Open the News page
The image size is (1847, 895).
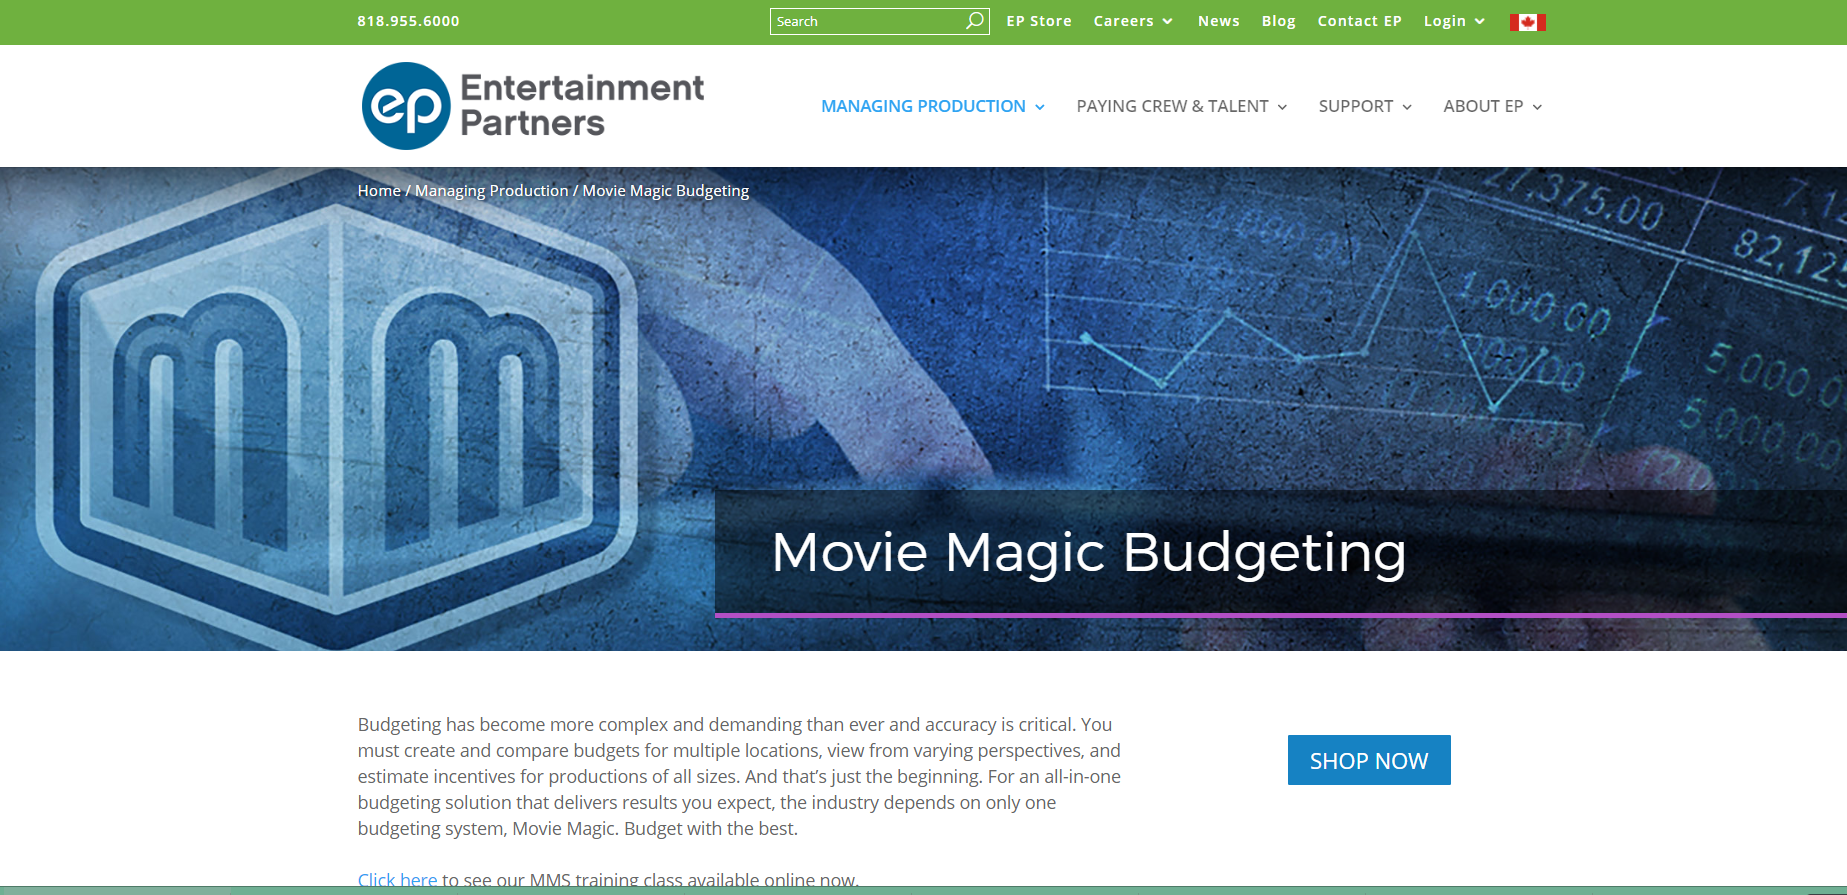(x=1219, y=21)
